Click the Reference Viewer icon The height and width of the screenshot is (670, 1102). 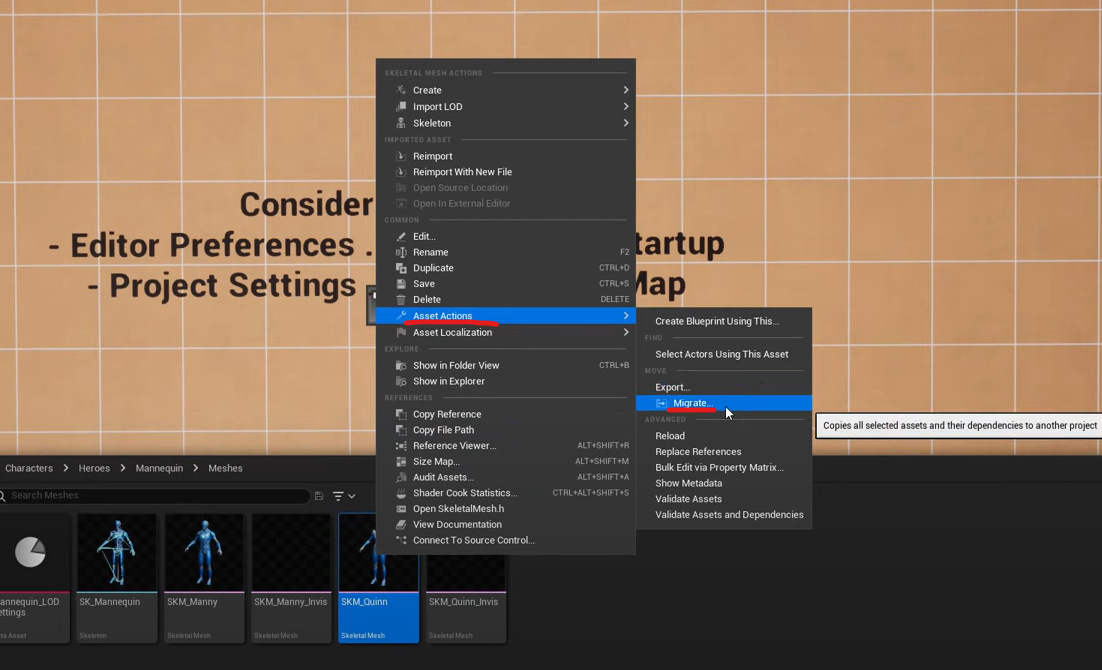(401, 446)
